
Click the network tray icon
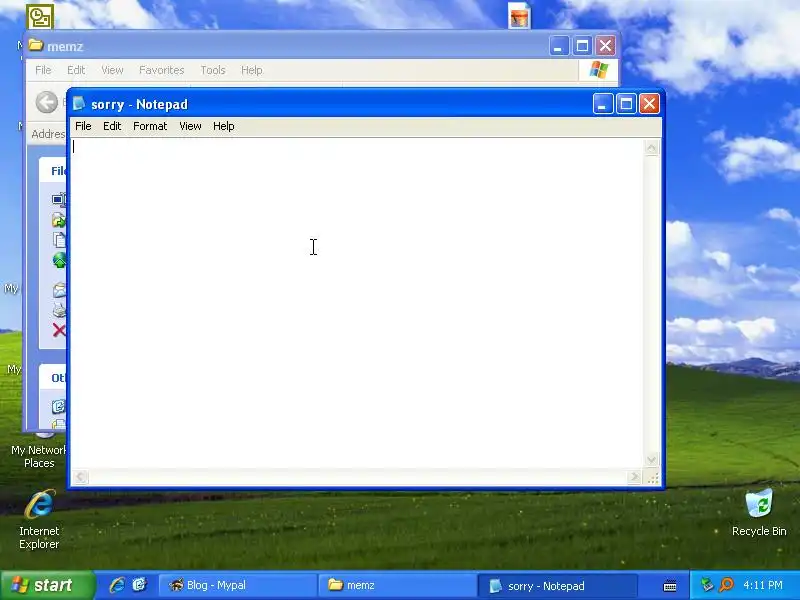(707, 585)
